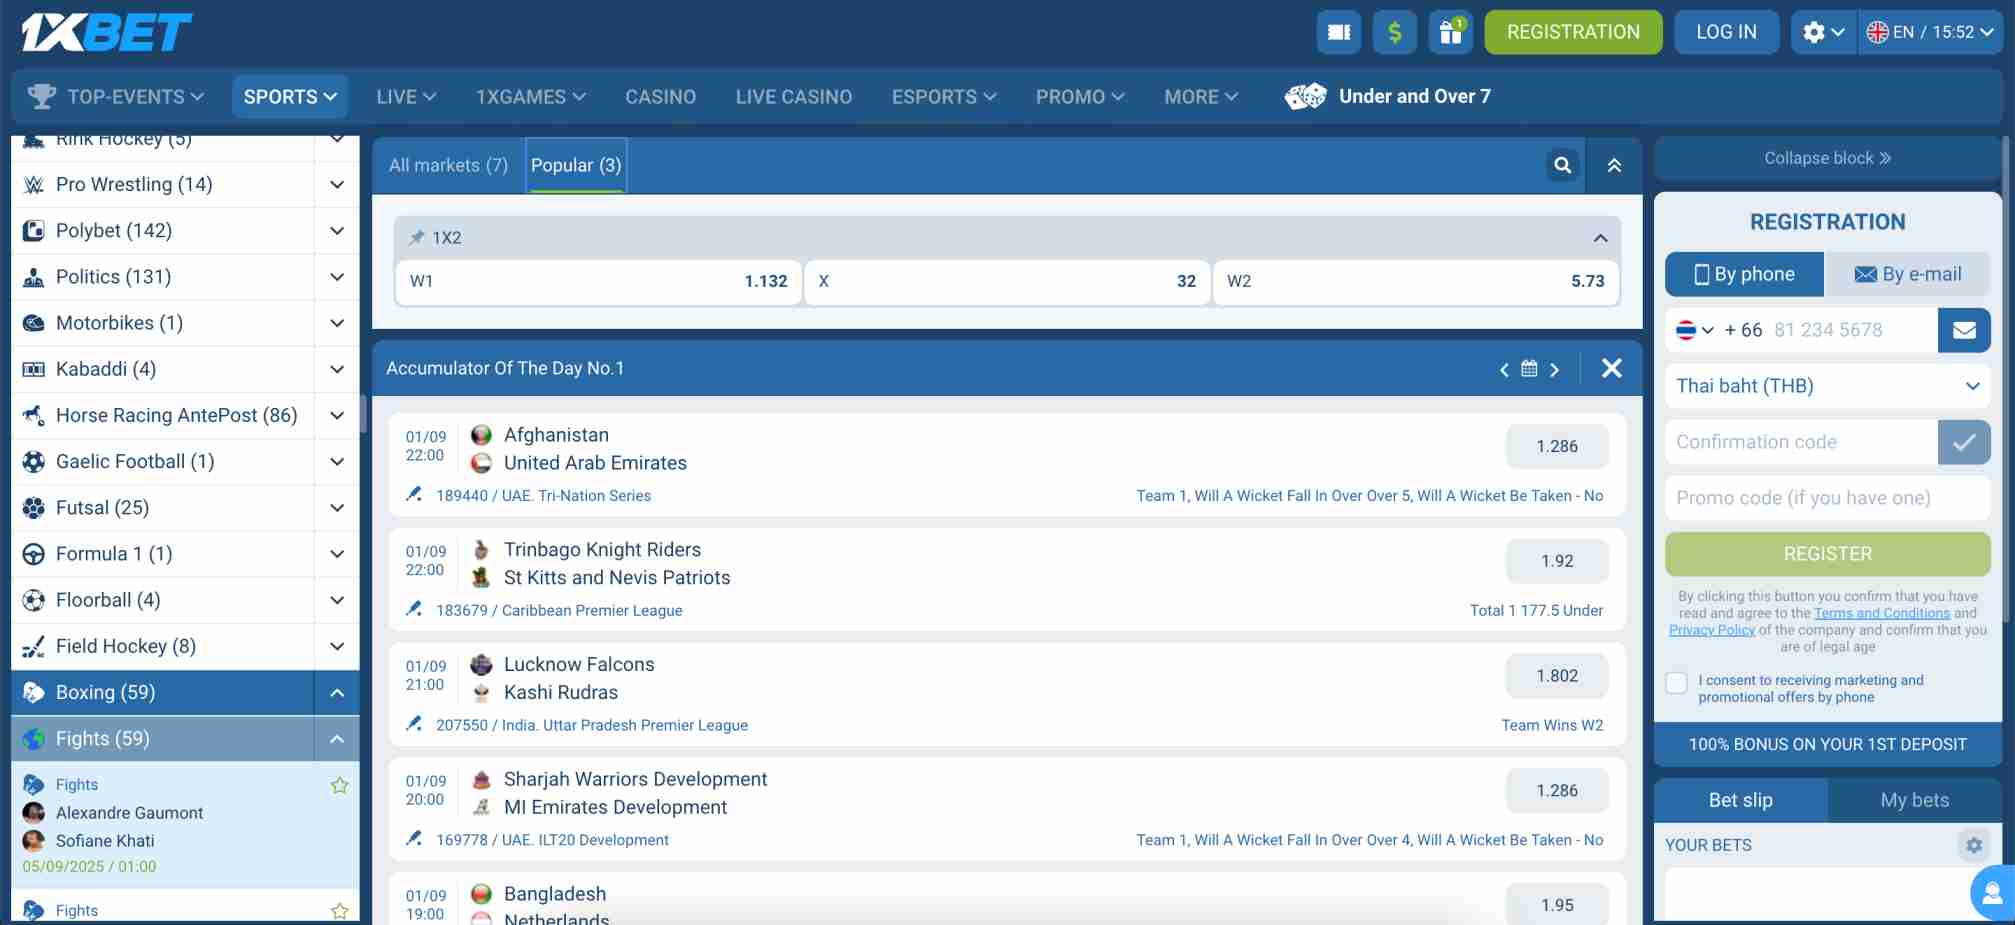Viewport: 2015px width, 925px height.
Task: Go to the CASINO section
Action: 661,97
